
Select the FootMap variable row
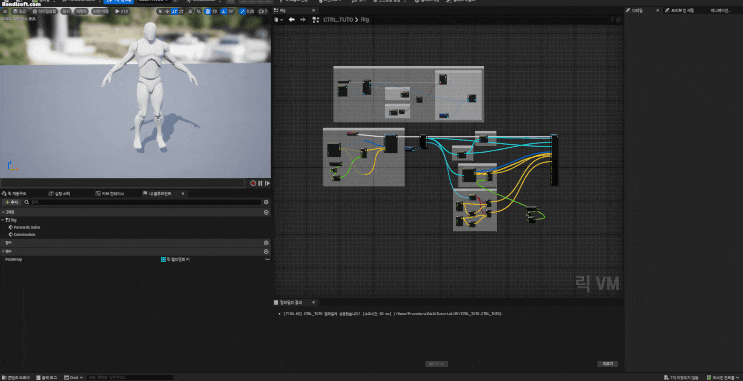(136, 260)
